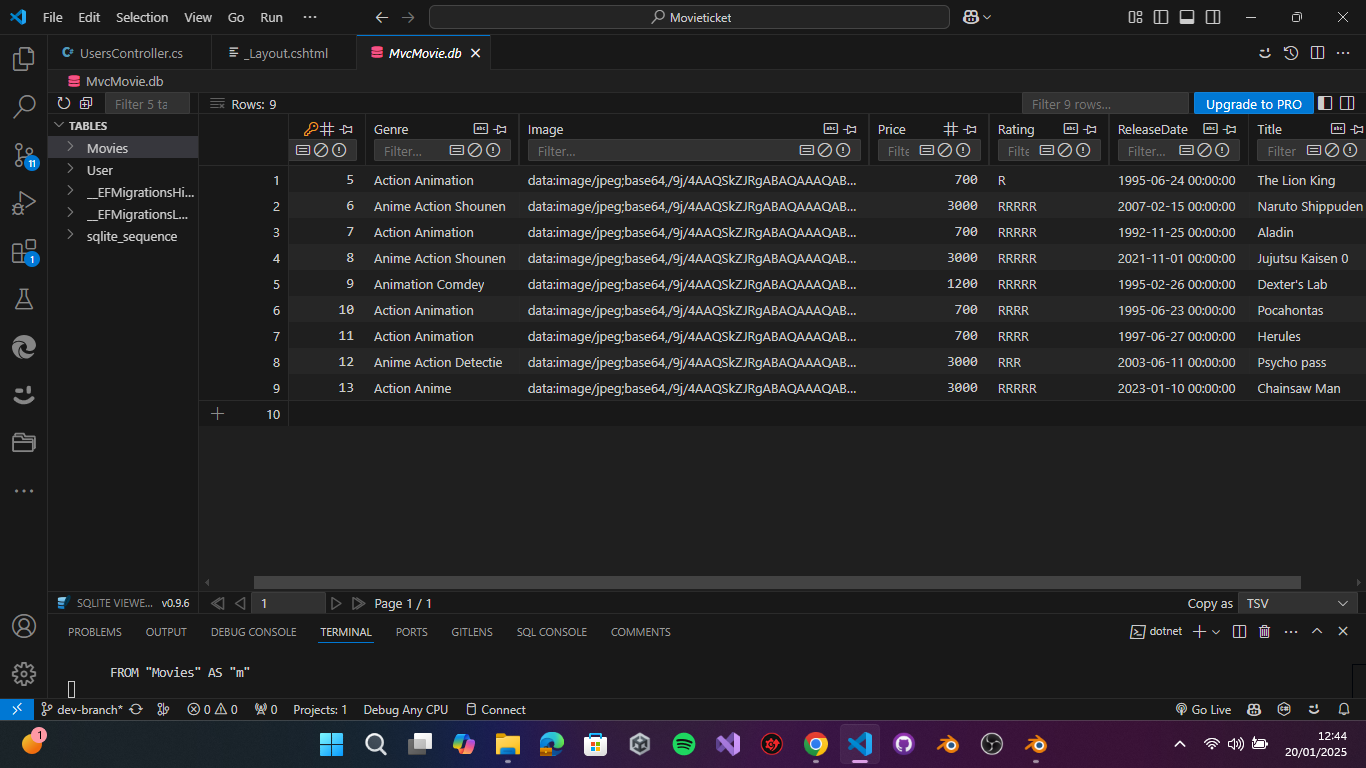Open the Copilot dropdown arrow in title bar

[x=987, y=17]
